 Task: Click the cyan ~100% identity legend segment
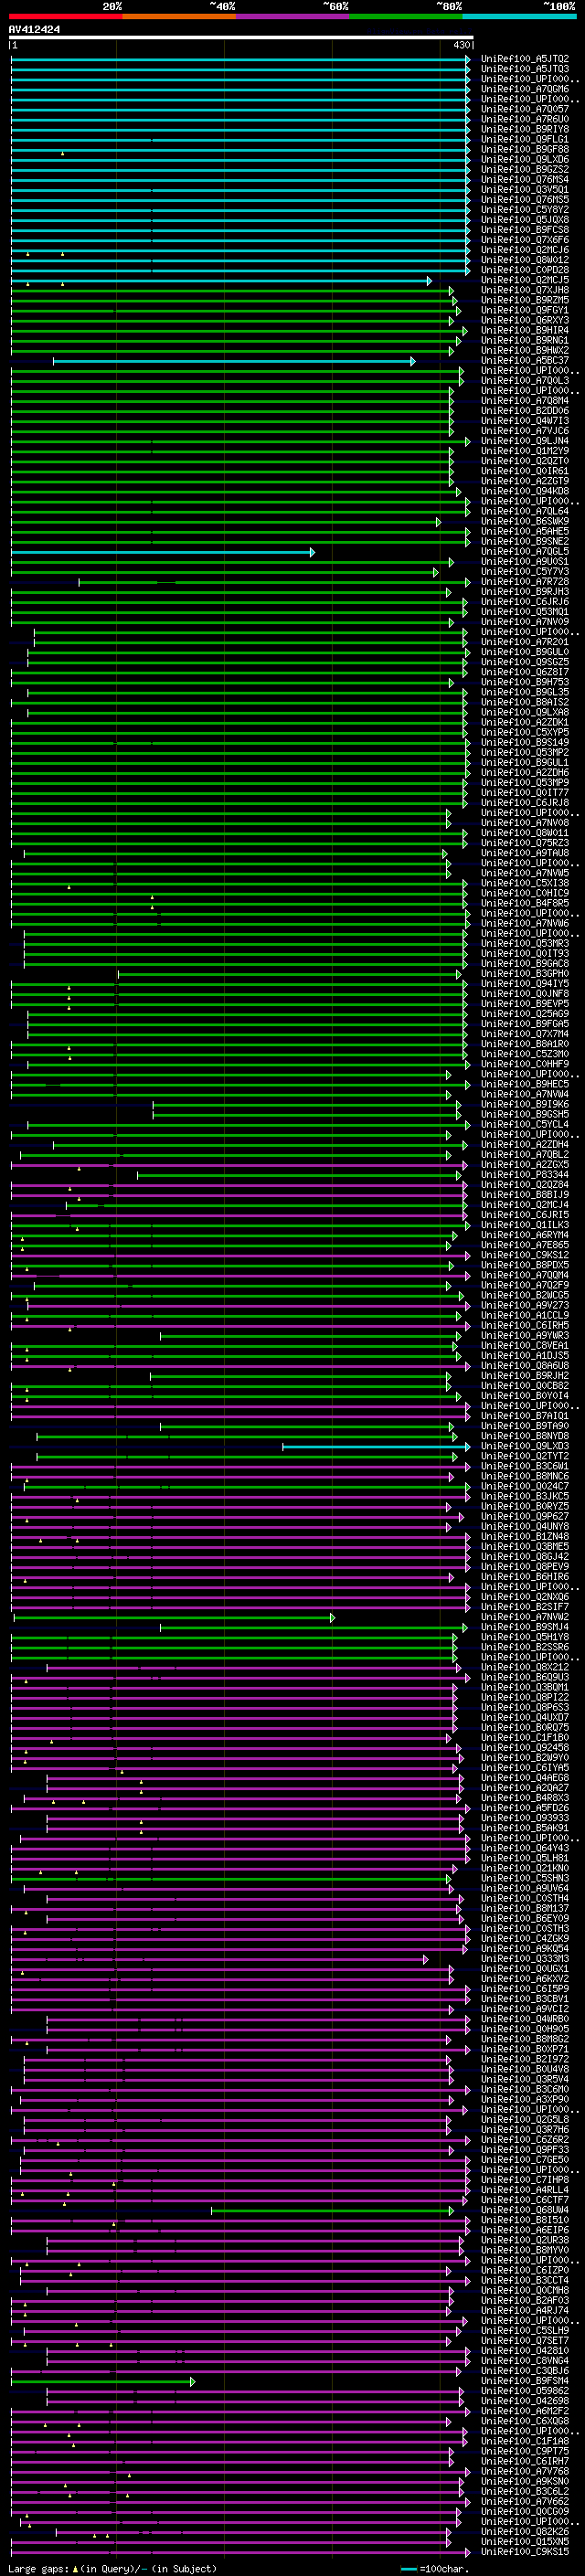click(519, 16)
